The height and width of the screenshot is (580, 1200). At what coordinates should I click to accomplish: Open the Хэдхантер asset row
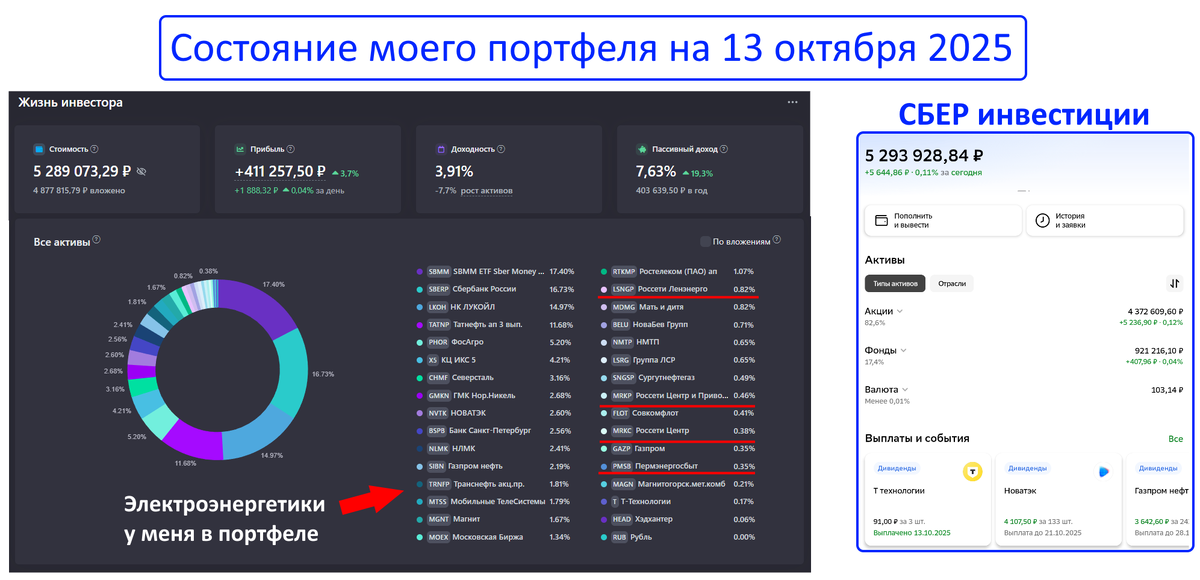[677, 520]
